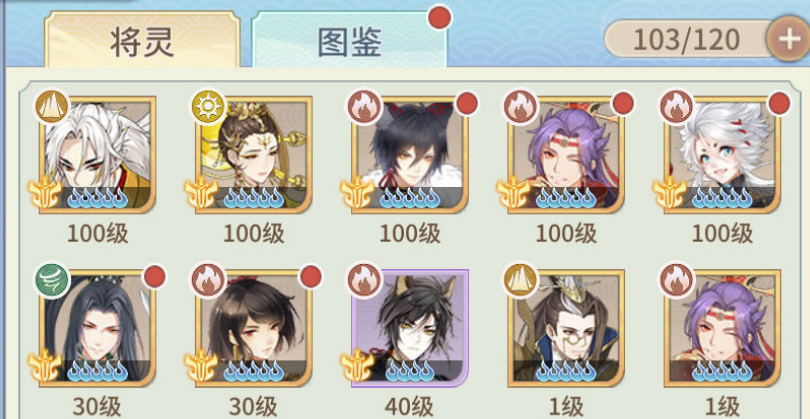Click gold rank badge on first portrait
Viewport: 810px width, 419px height.
click(44, 192)
